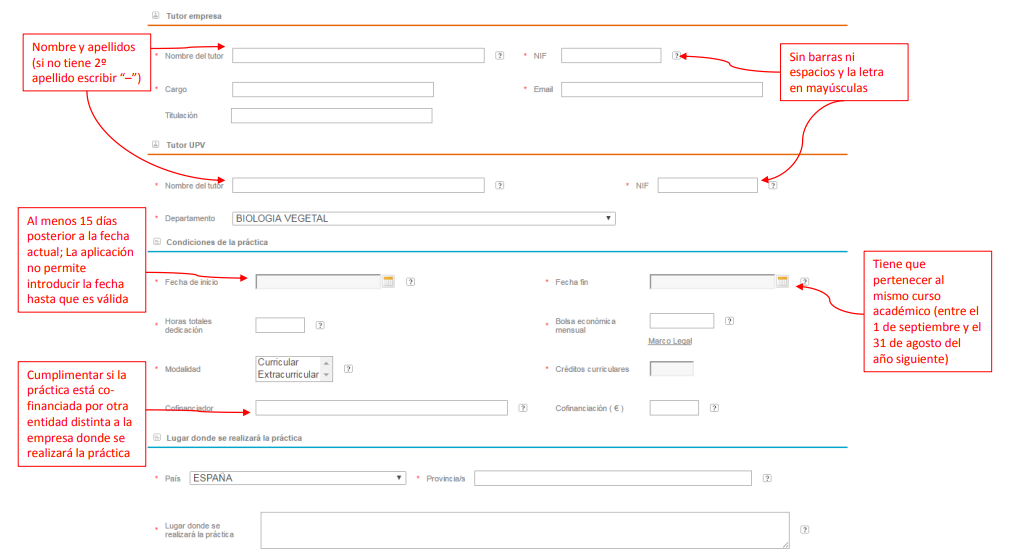
Task: Click help icon beside Tutor empresa NIF
Action: (x=677, y=56)
